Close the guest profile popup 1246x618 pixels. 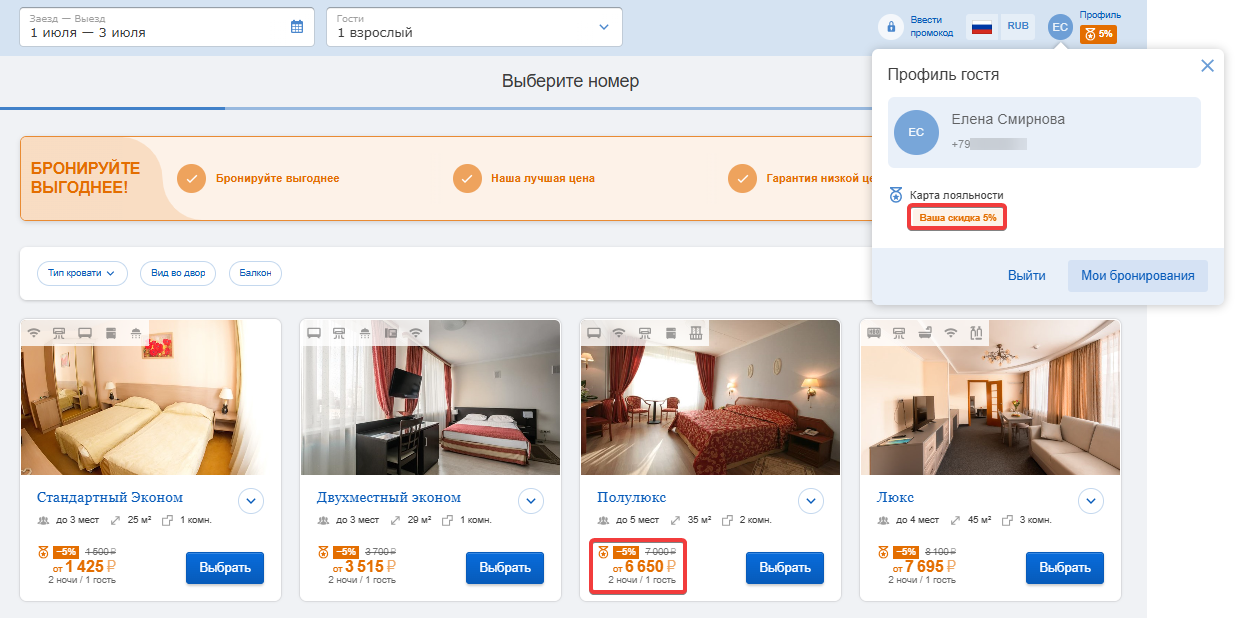(1207, 66)
